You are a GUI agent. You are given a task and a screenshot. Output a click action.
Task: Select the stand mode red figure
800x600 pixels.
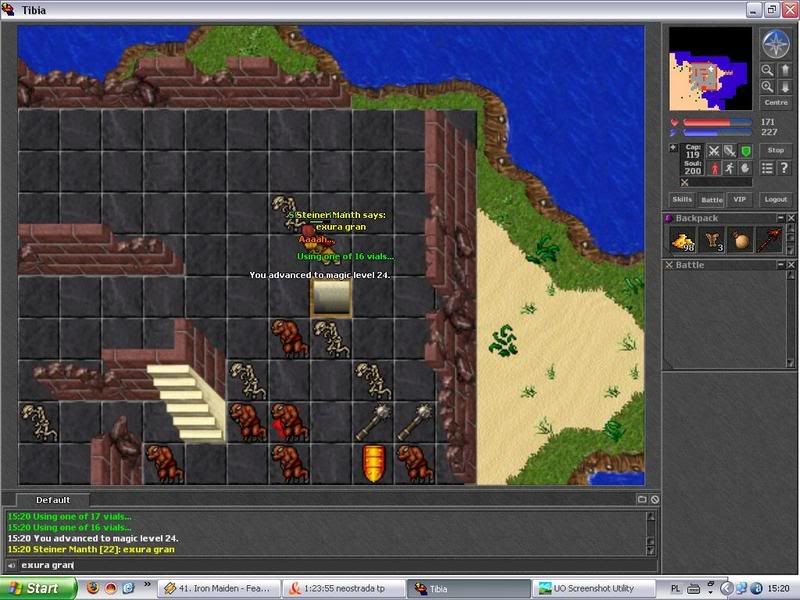[713, 168]
